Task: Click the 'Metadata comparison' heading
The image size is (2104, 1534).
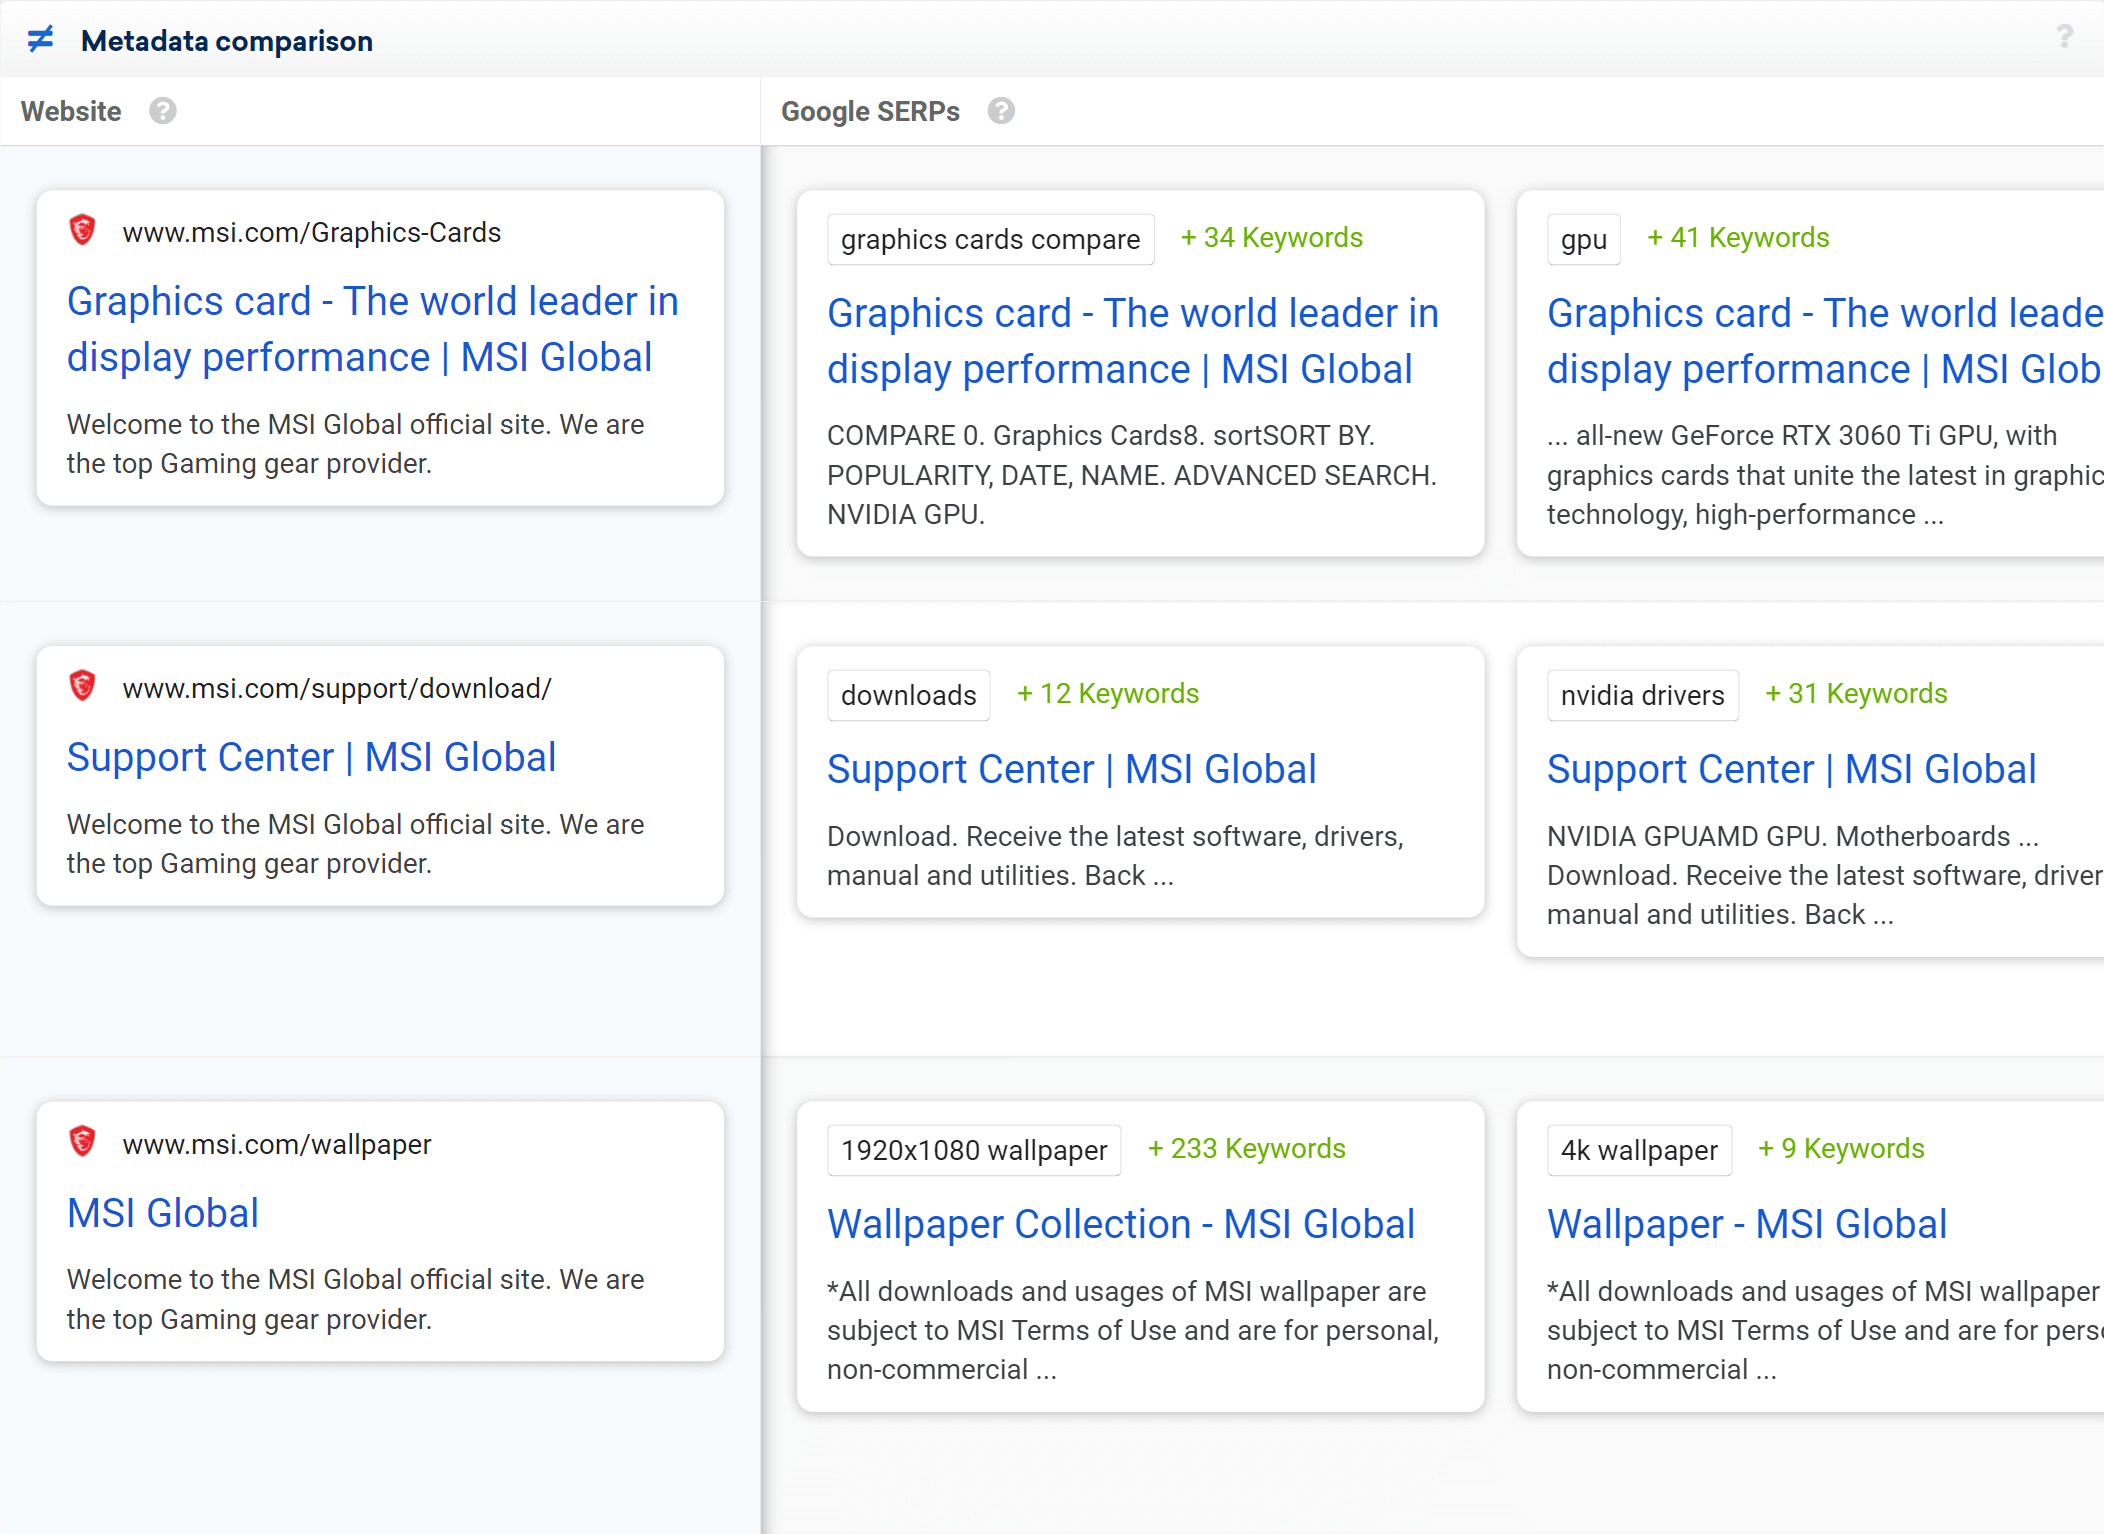Action: coord(227,41)
